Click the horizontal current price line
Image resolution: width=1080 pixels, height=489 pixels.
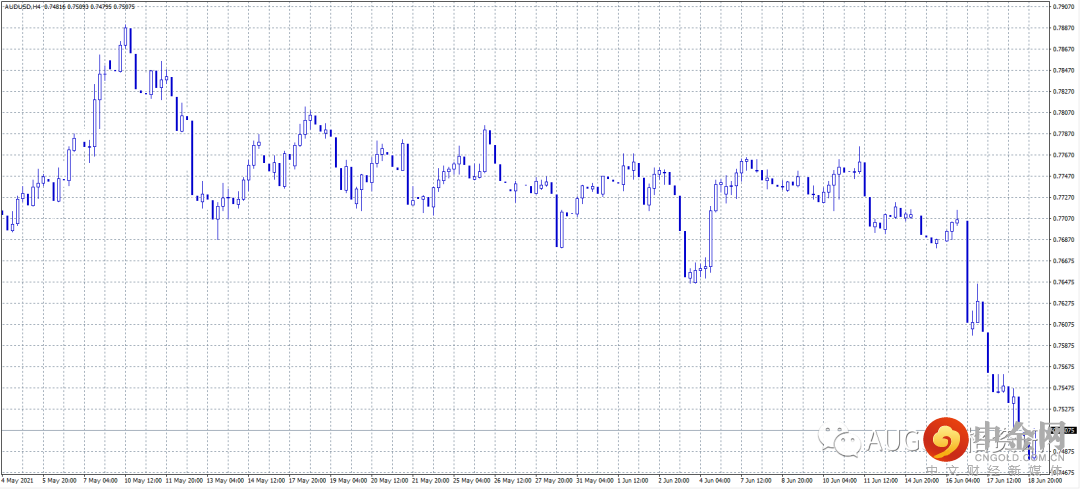[x=523, y=430]
